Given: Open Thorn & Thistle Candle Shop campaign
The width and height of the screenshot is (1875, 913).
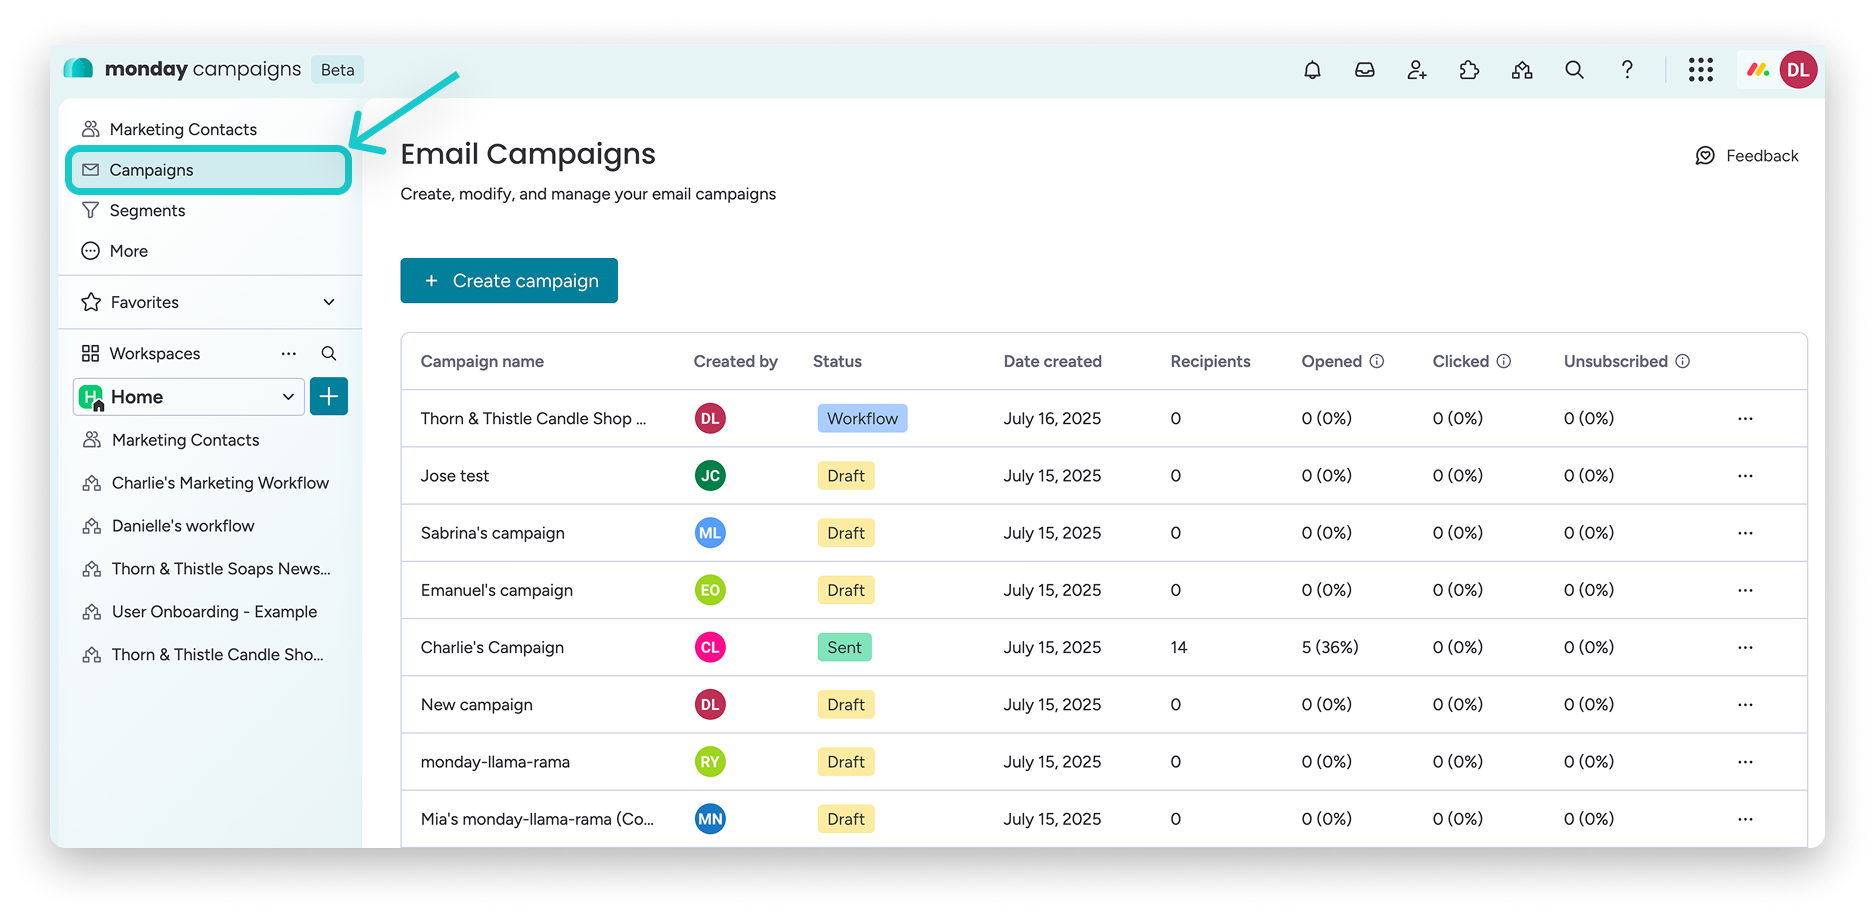Looking at the screenshot, I should coord(533,419).
